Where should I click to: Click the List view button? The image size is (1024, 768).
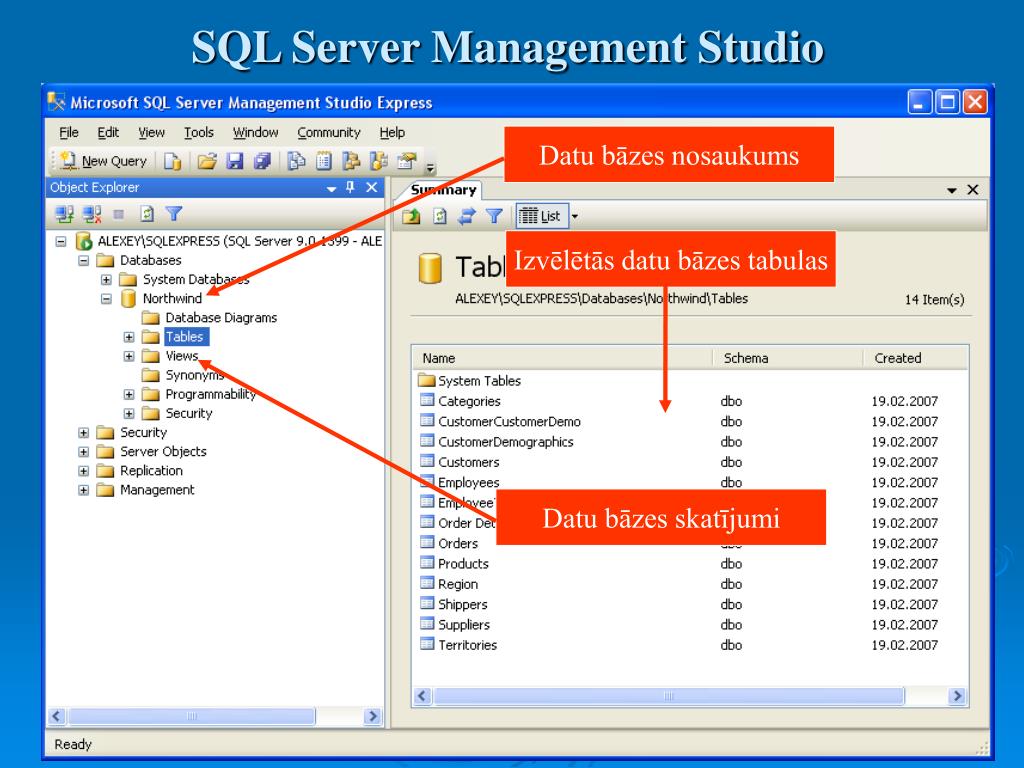(541, 216)
